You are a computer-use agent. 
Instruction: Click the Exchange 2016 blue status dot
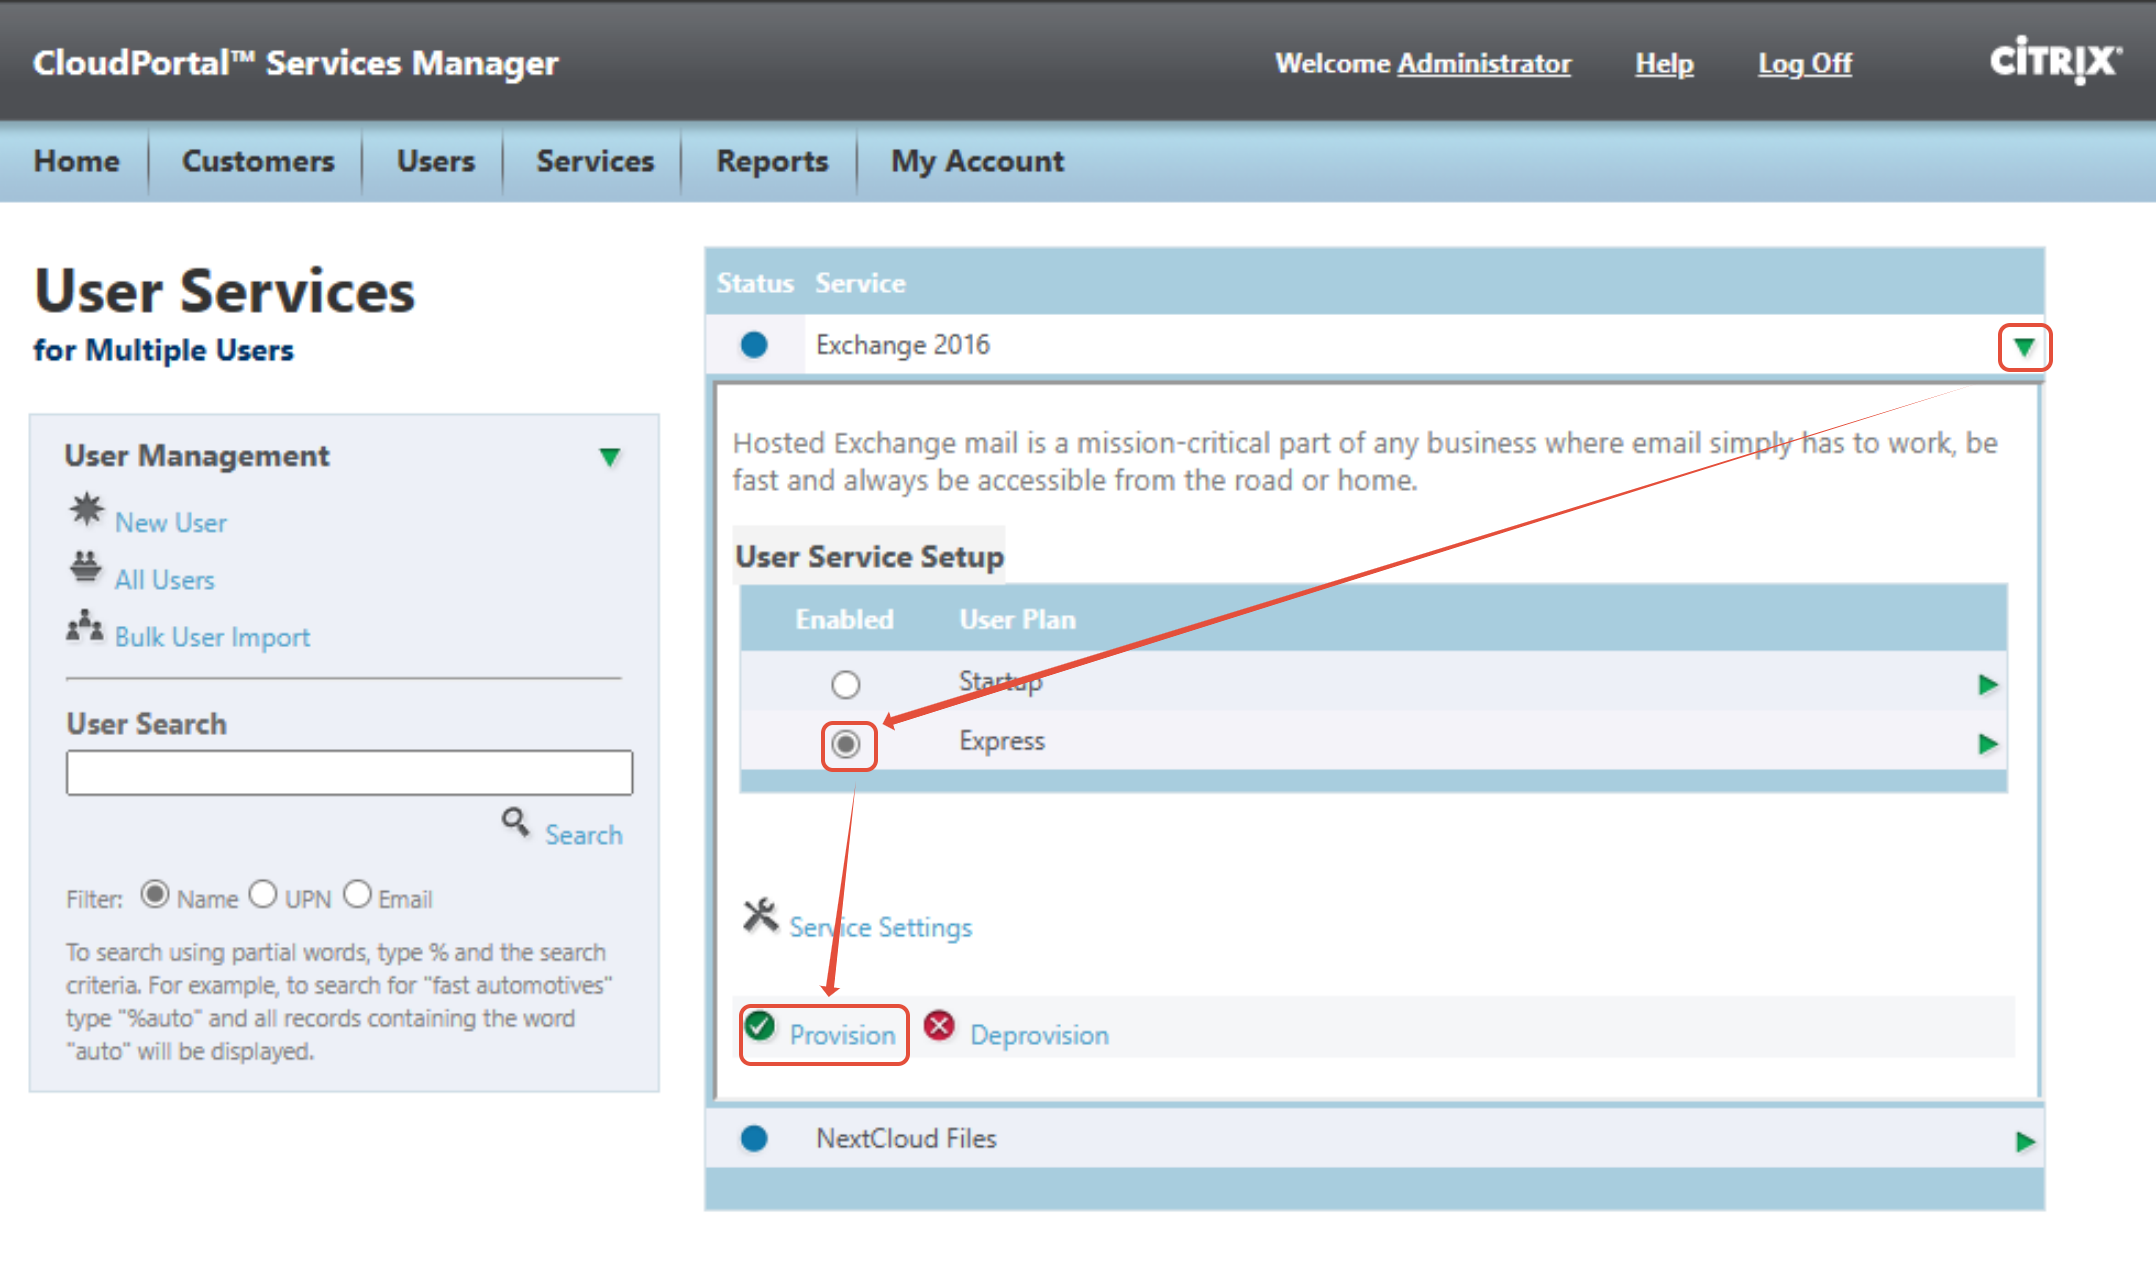(x=754, y=345)
